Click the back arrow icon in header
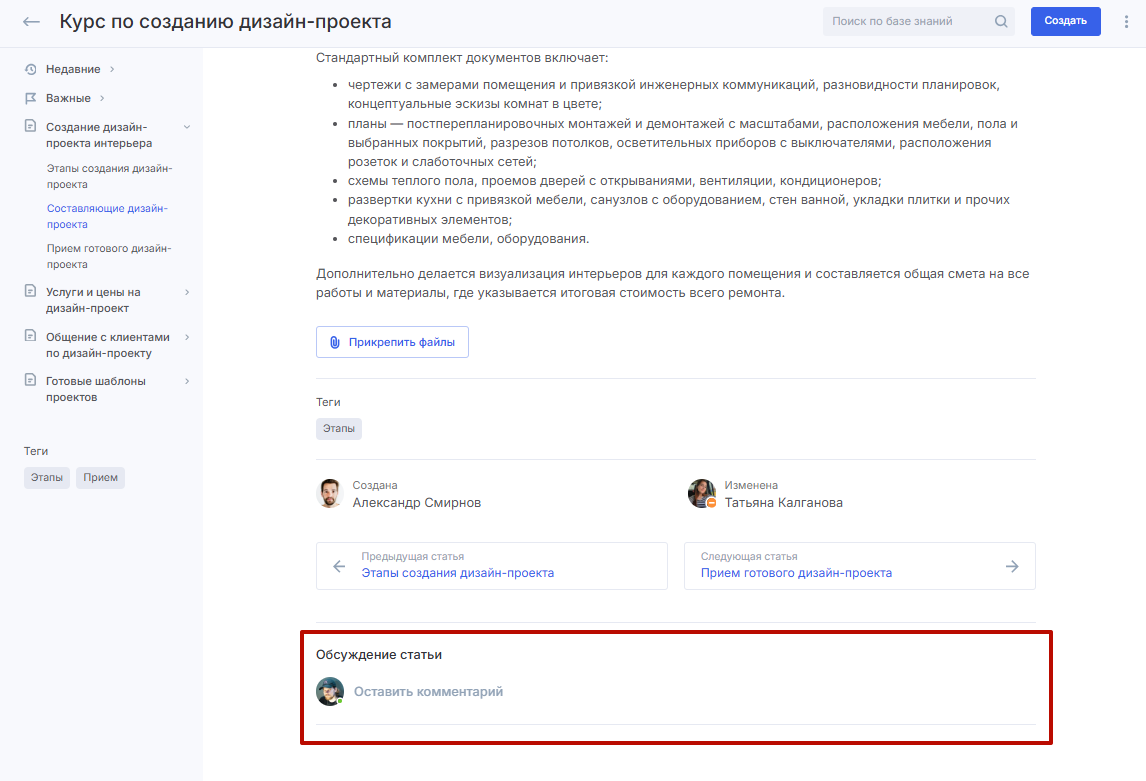 (x=32, y=21)
